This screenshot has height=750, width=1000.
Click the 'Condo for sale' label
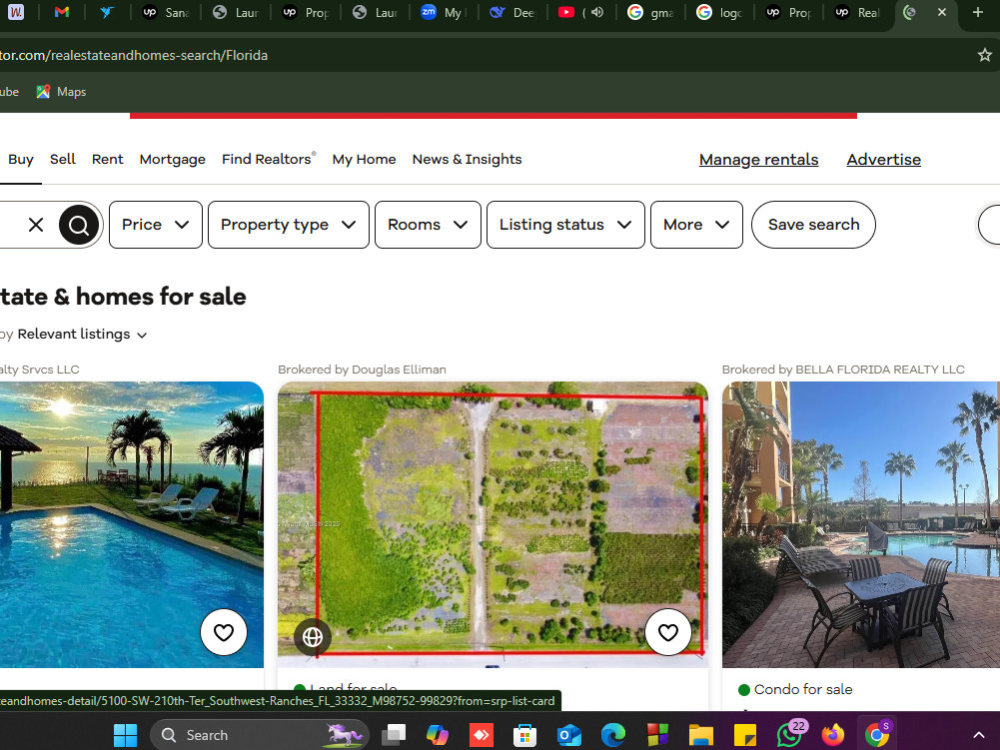803,689
